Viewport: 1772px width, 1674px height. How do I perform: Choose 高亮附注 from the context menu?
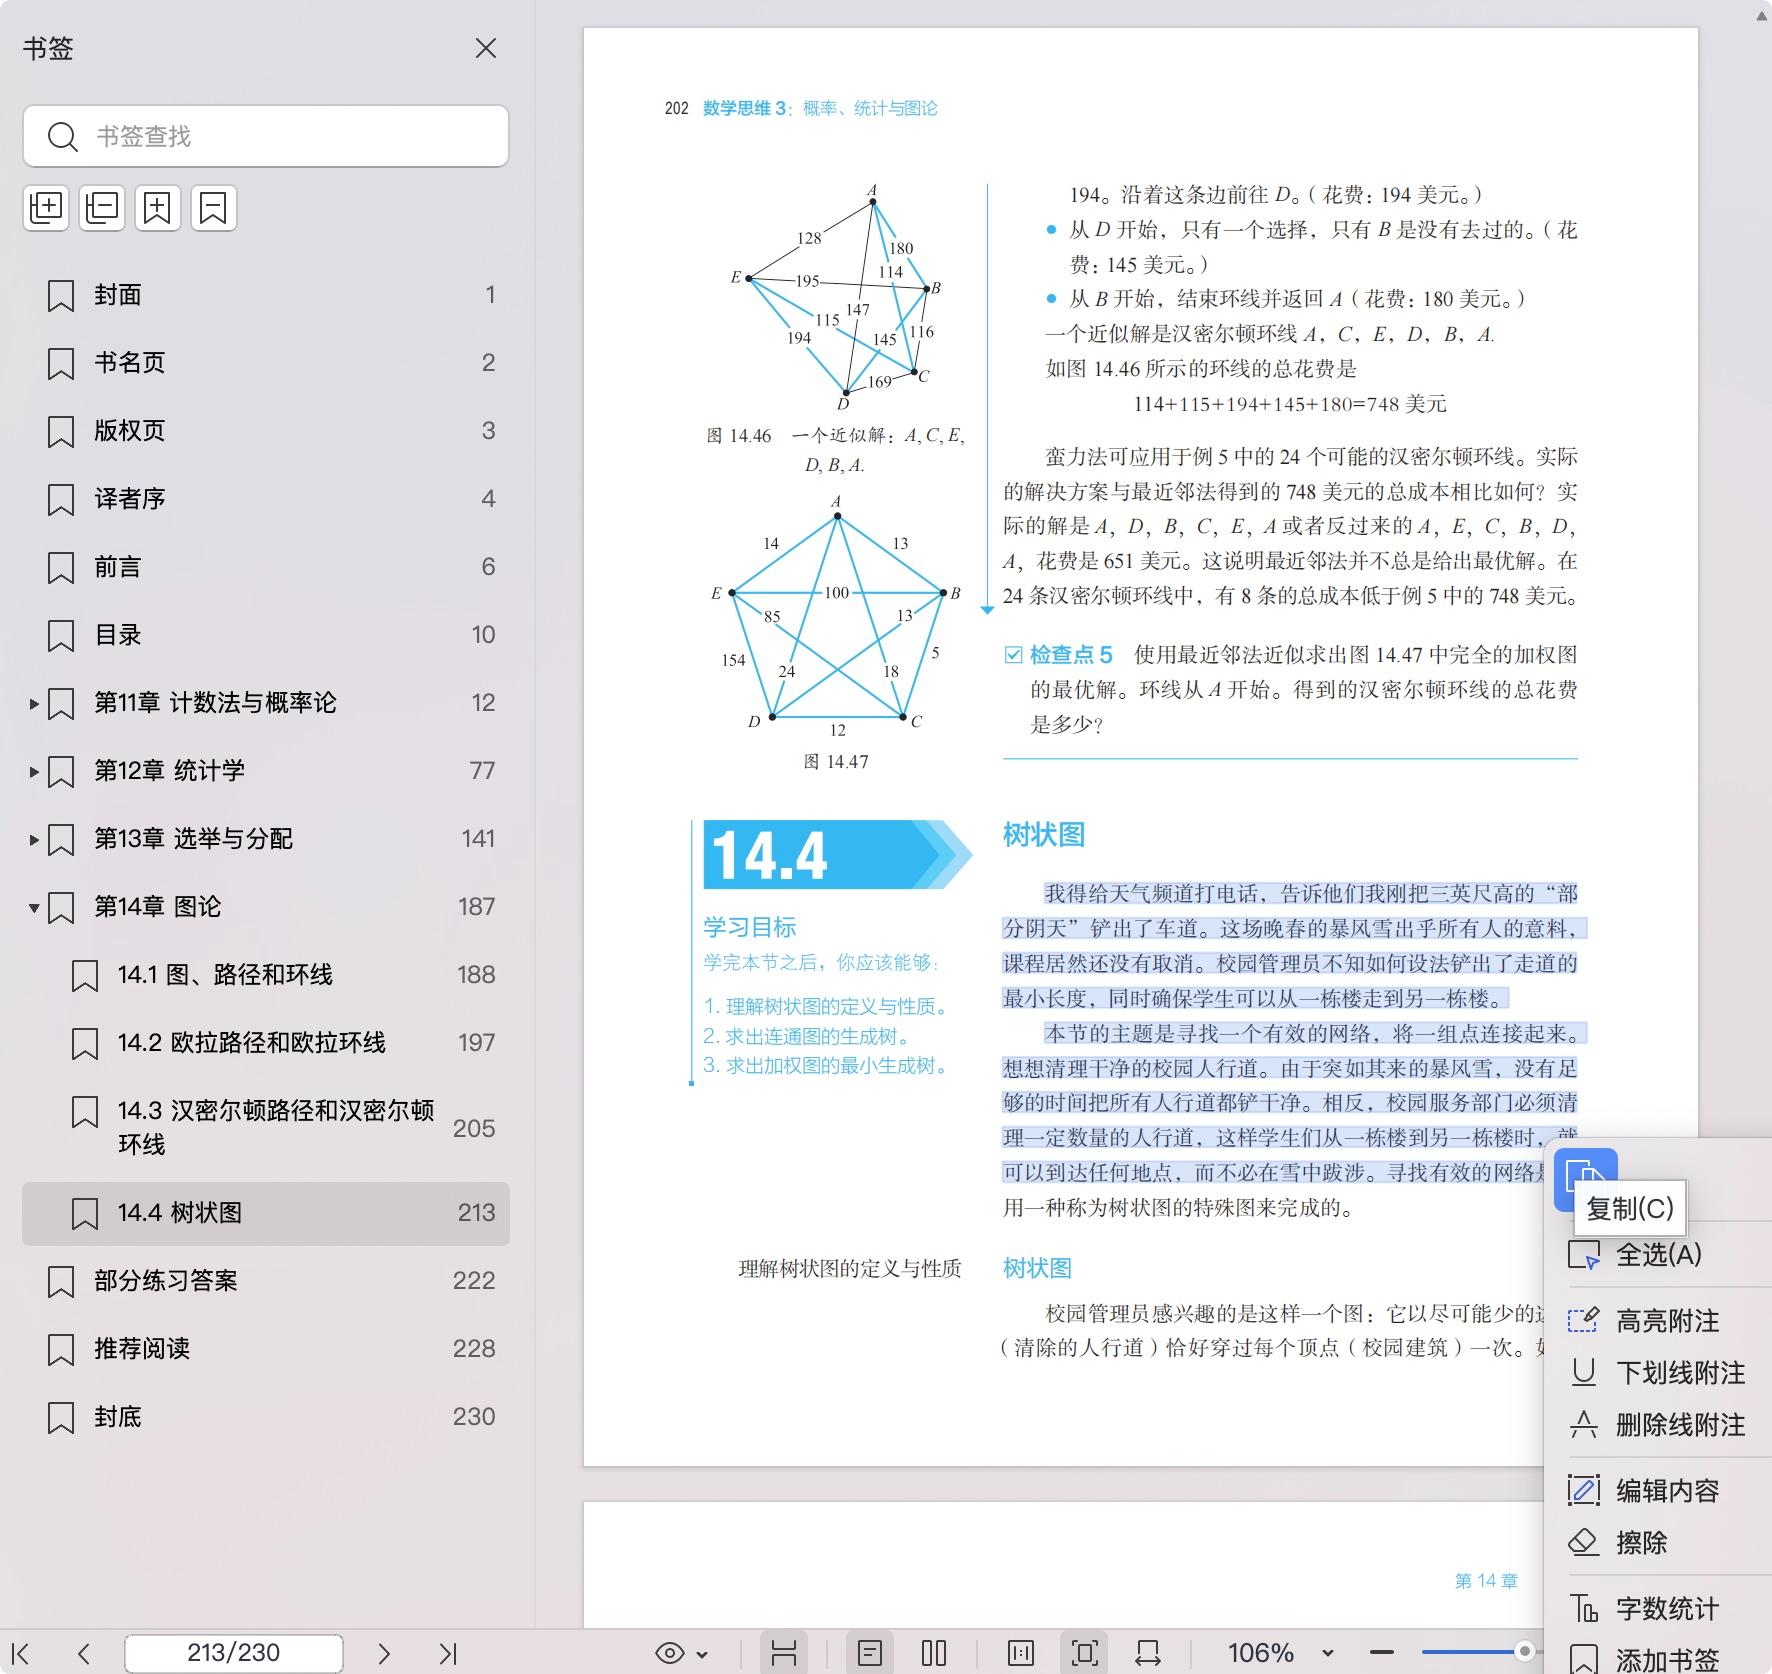1667,1321
